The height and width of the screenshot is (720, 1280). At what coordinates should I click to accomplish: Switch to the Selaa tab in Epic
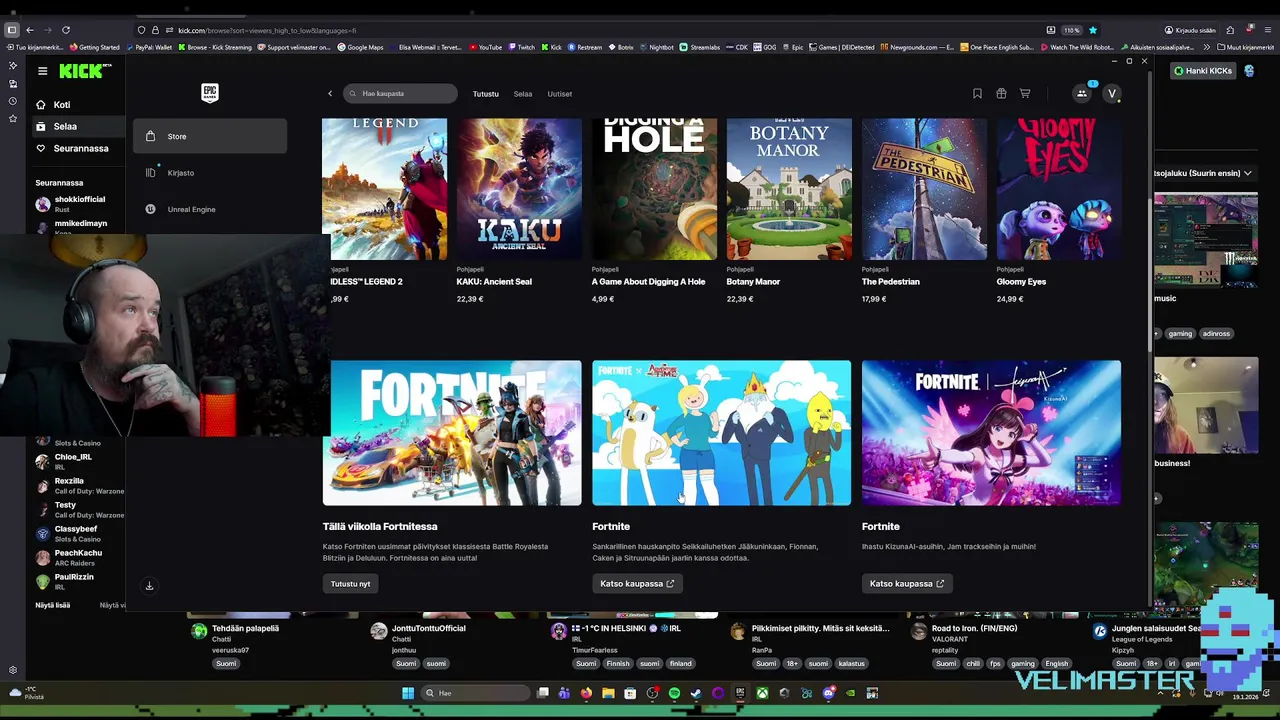coord(523,94)
